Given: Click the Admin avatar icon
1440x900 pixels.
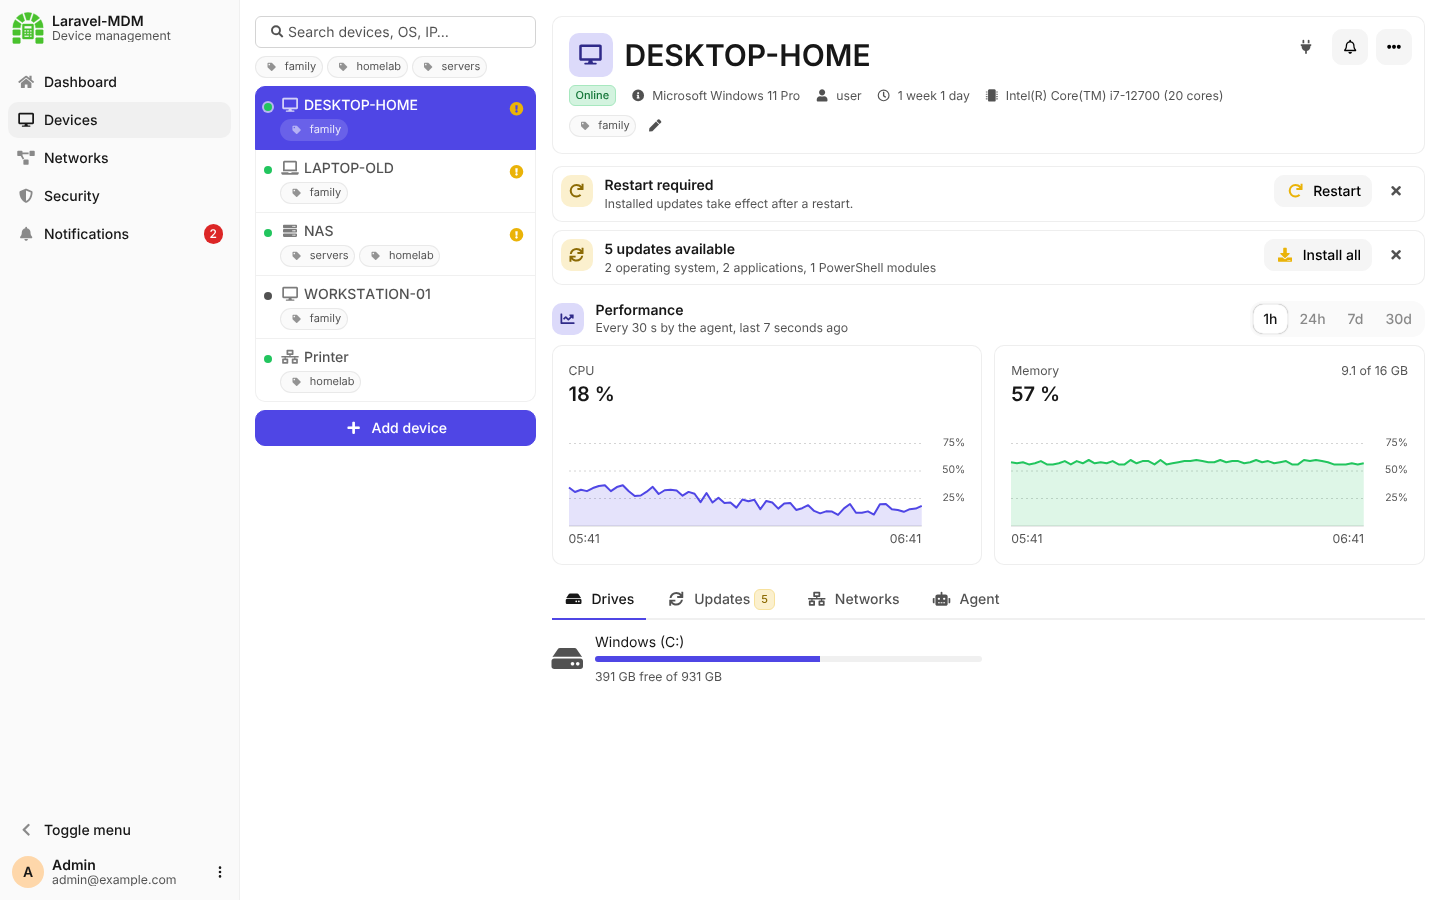Looking at the screenshot, I should [x=28, y=872].
